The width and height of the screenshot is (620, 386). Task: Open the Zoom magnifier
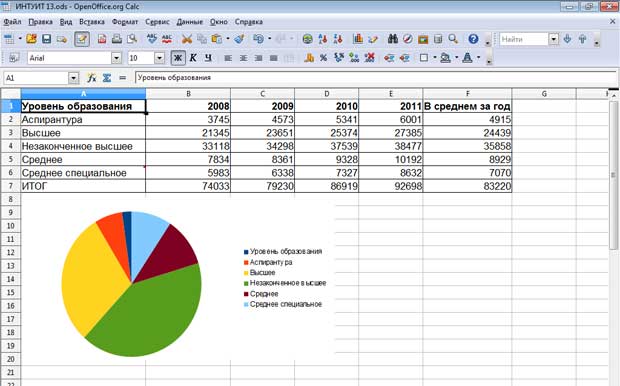[453, 39]
